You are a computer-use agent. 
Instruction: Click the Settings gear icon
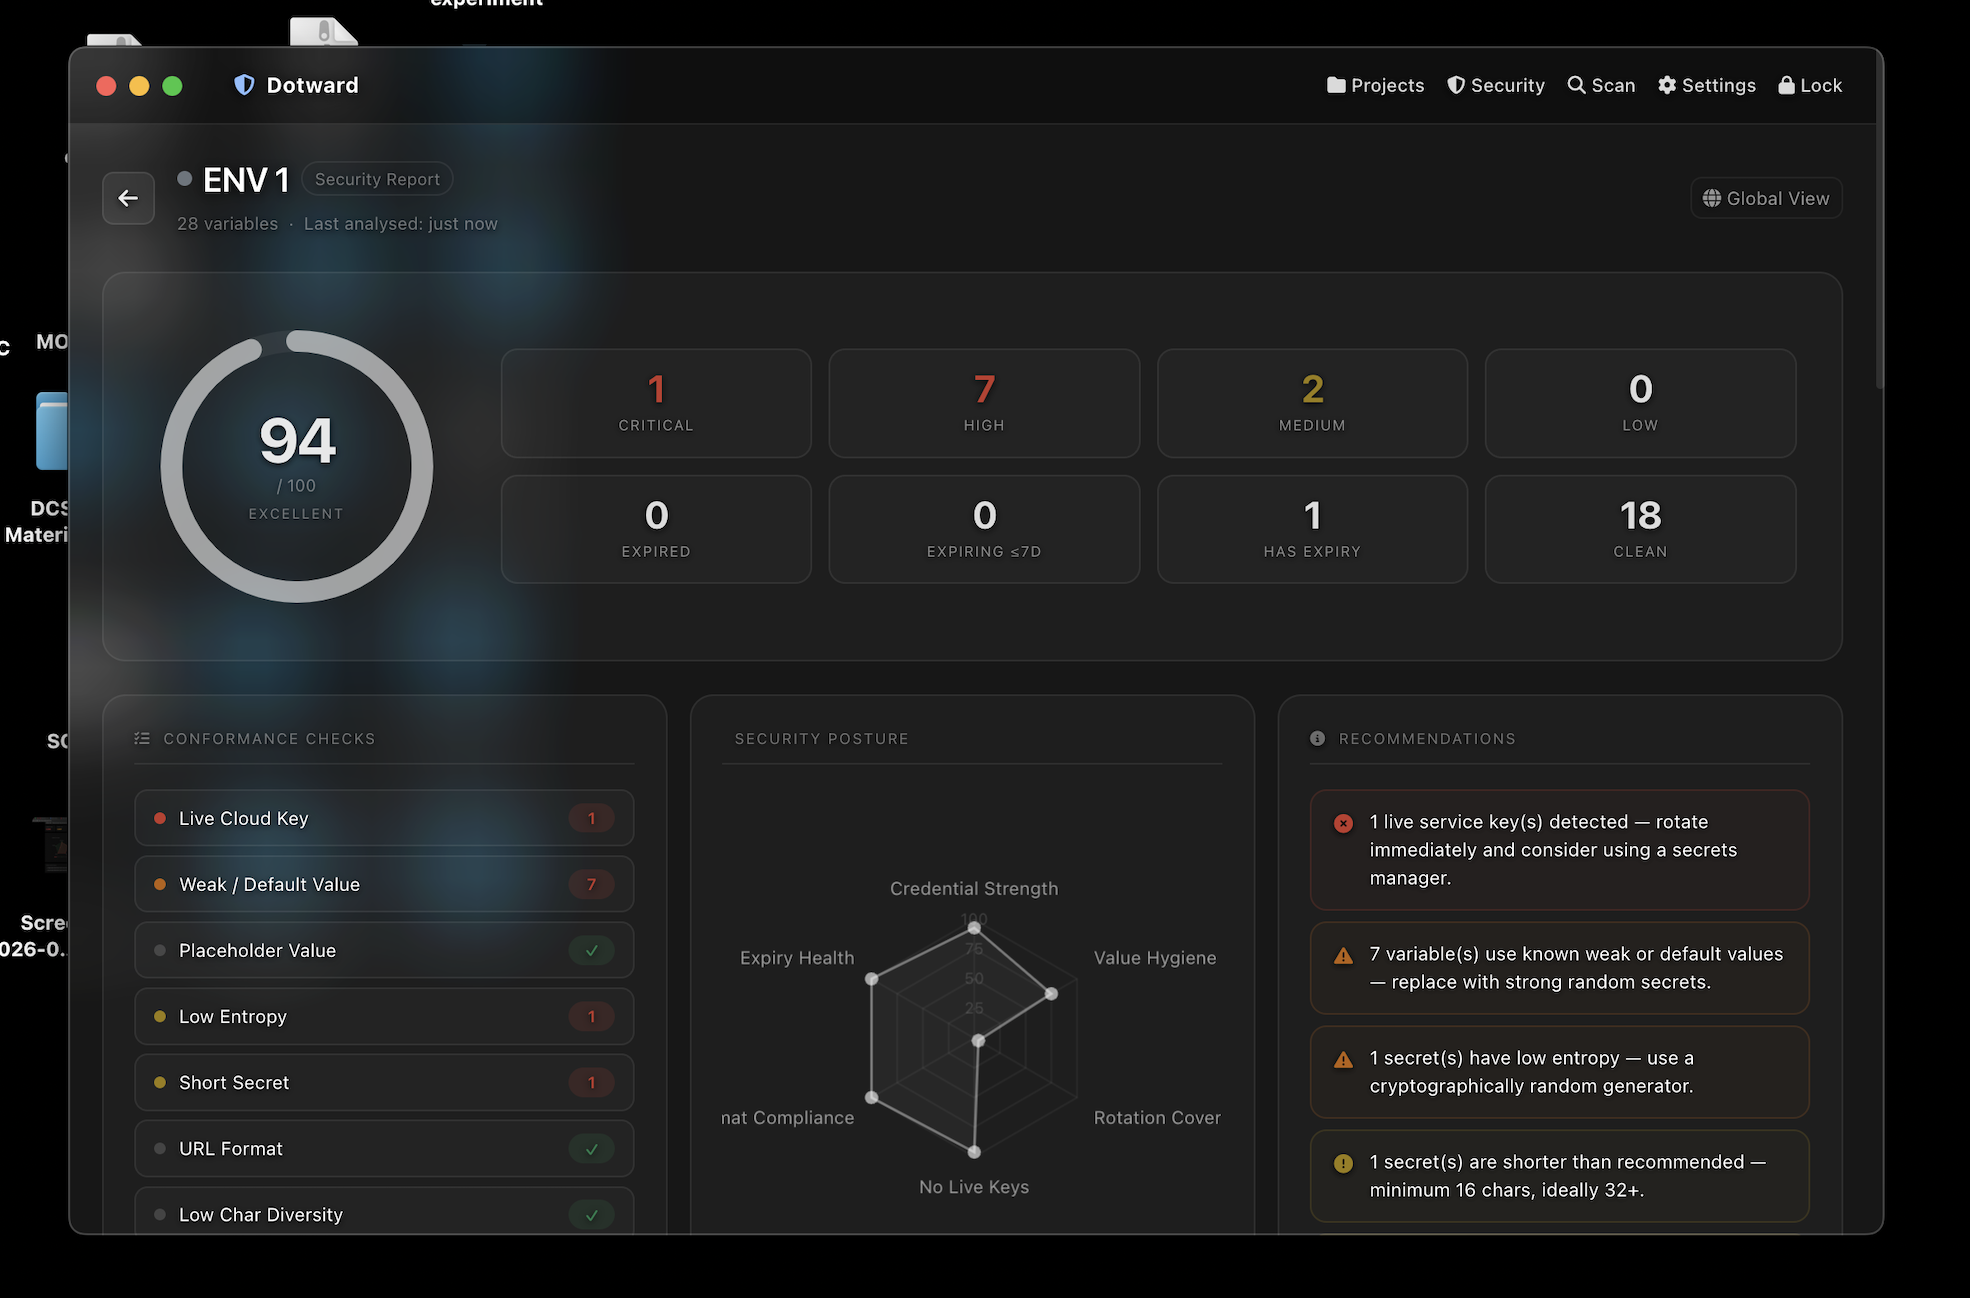[1667, 85]
